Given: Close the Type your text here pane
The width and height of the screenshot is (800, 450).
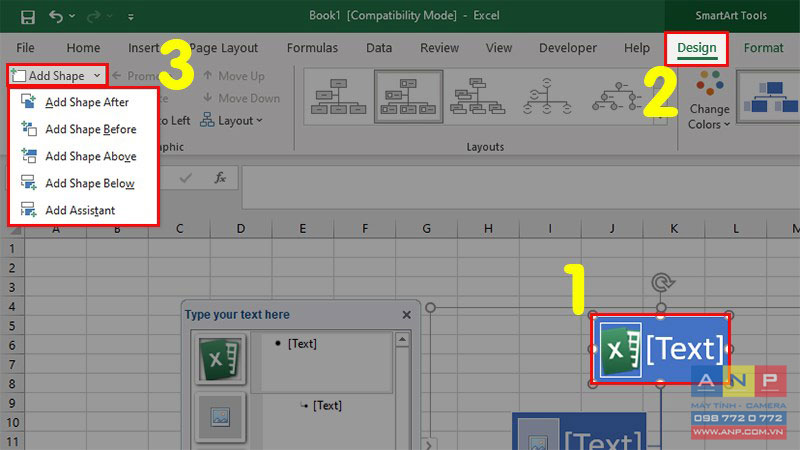Looking at the screenshot, I should [x=406, y=315].
